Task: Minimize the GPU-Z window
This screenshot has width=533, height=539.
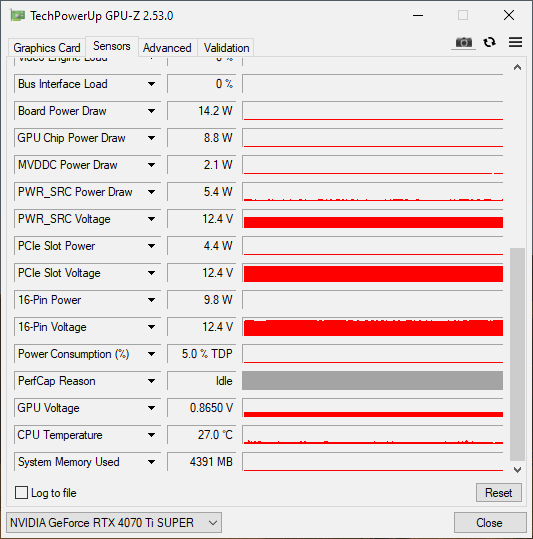Action: point(418,15)
